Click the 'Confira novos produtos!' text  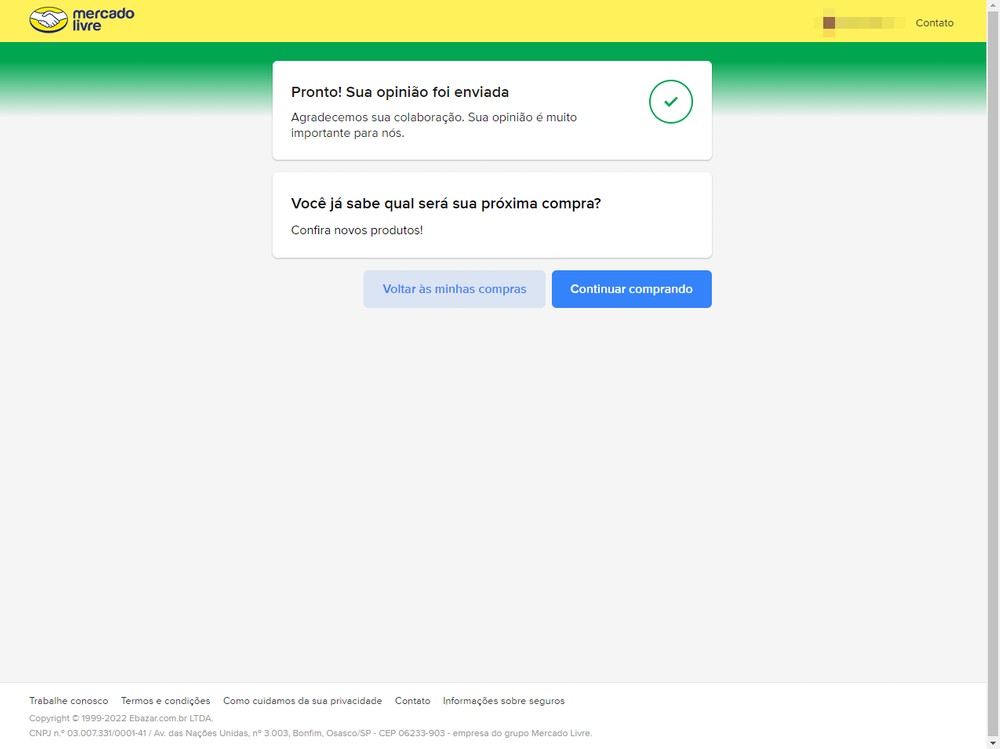[357, 230]
